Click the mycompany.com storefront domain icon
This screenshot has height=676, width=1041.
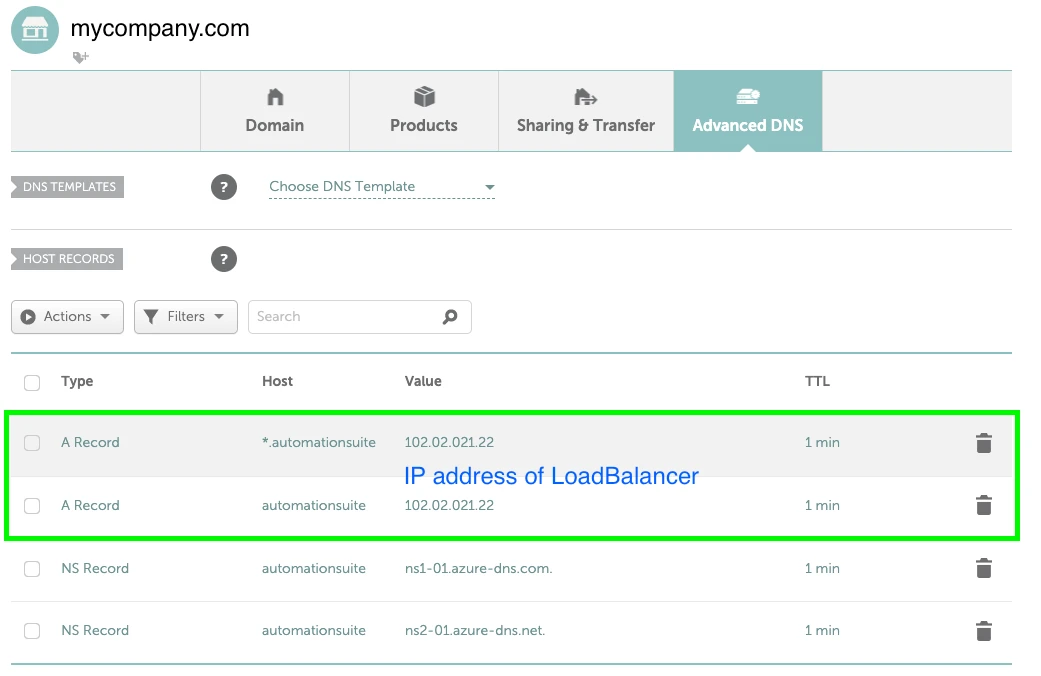(35, 30)
